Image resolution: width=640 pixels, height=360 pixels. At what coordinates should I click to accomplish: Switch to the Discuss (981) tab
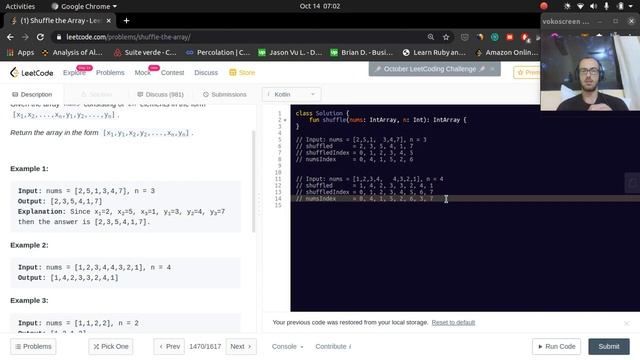tap(160, 94)
